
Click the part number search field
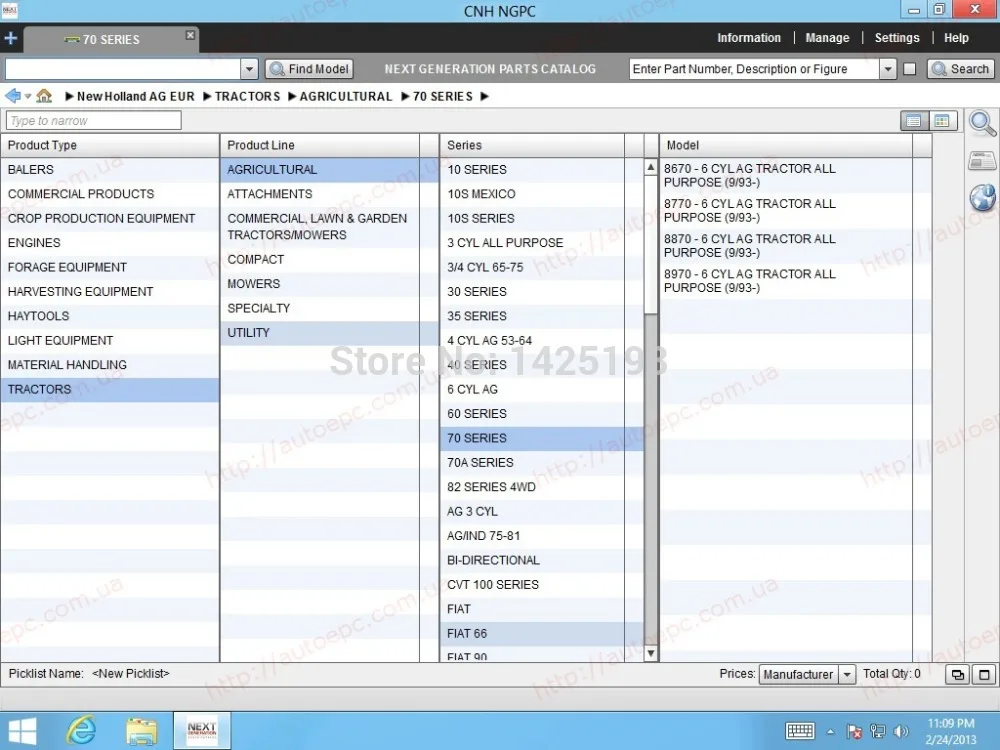(754, 69)
